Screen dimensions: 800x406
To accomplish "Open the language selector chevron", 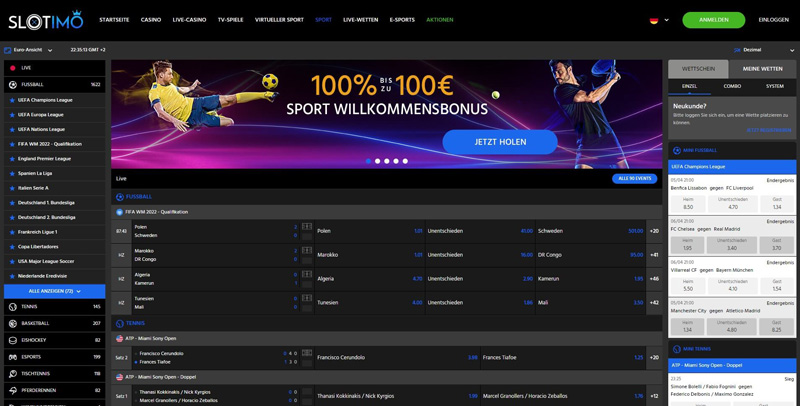I will (666, 20).
